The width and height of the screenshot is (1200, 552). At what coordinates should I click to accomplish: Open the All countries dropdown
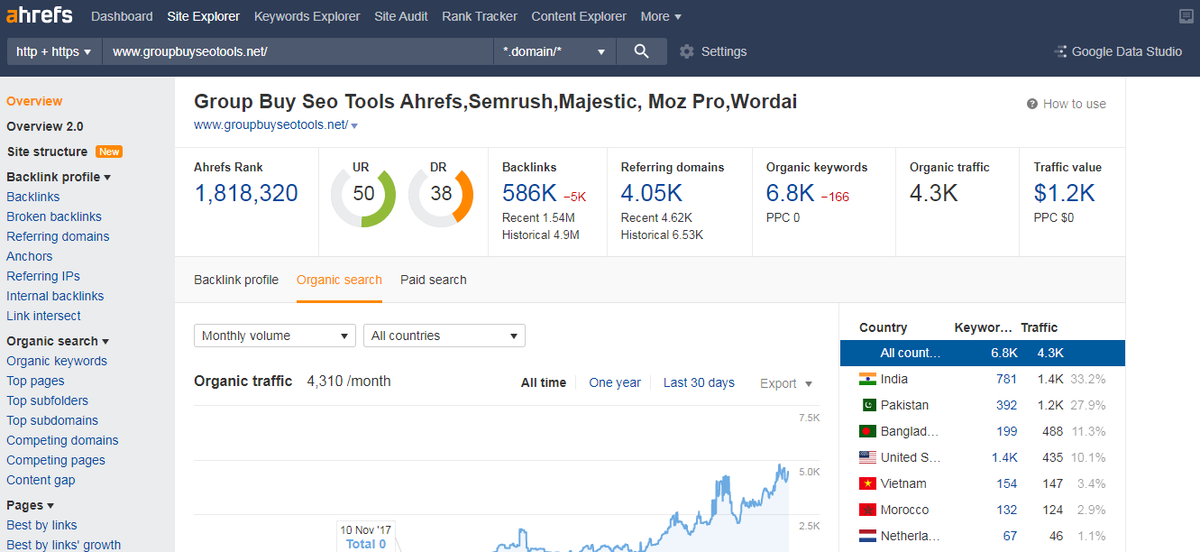(444, 336)
